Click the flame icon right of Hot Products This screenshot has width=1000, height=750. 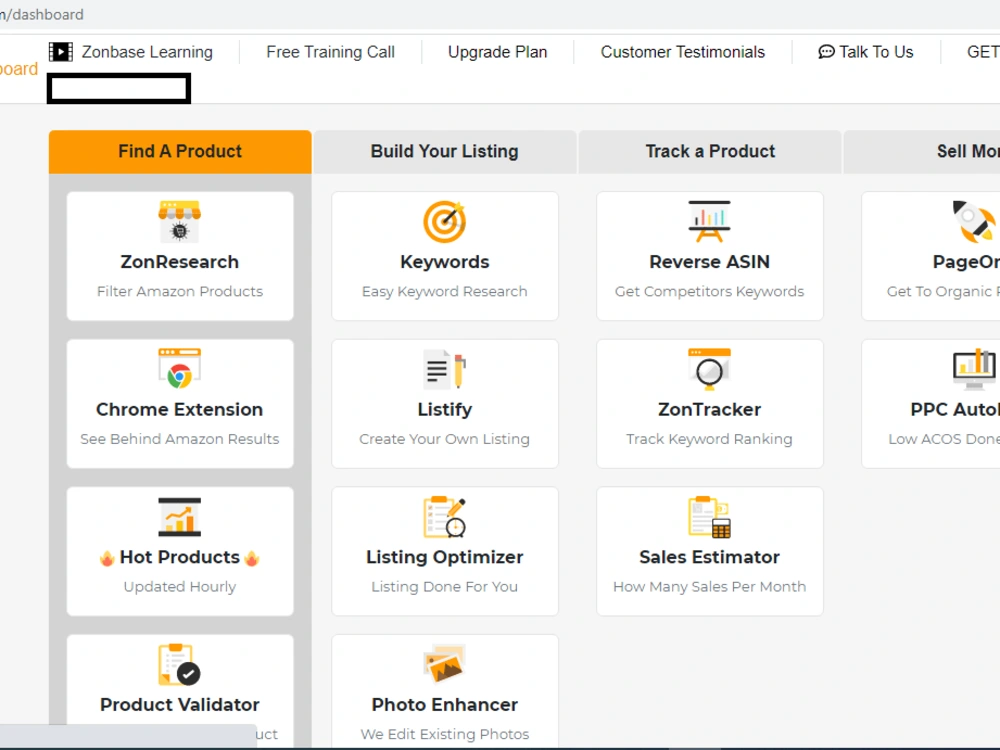[252, 558]
